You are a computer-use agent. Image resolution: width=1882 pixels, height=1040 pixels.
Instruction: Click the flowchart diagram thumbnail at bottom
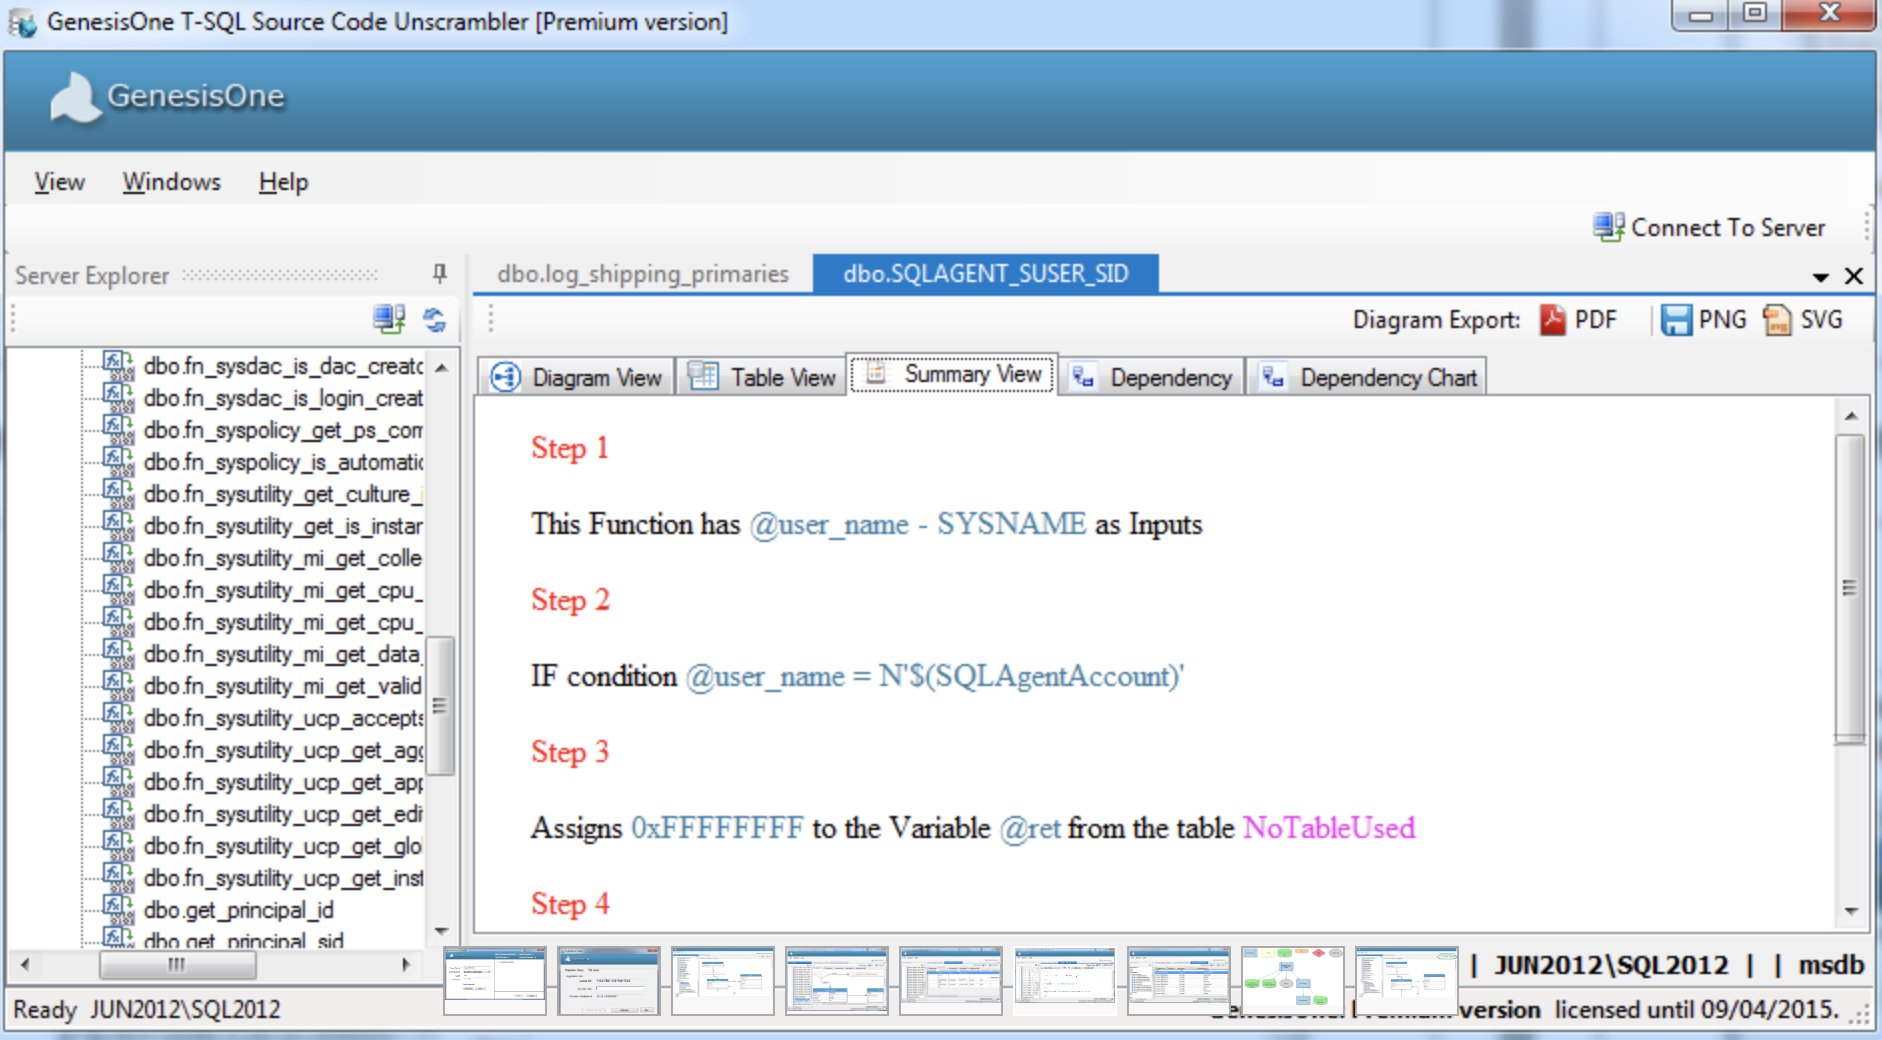pos(1293,980)
